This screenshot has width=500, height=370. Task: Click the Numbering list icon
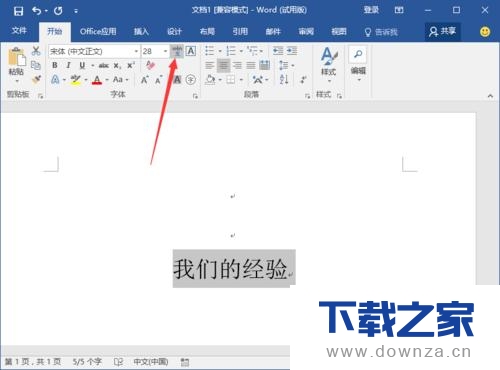coord(231,51)
